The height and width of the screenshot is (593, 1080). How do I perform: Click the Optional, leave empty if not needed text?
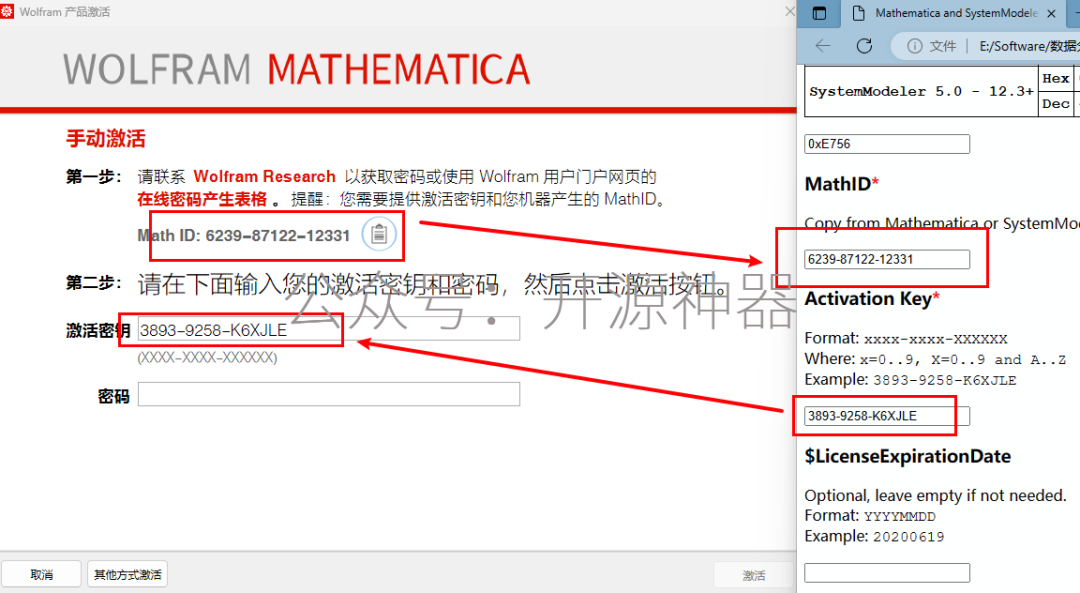coord(935,495)
